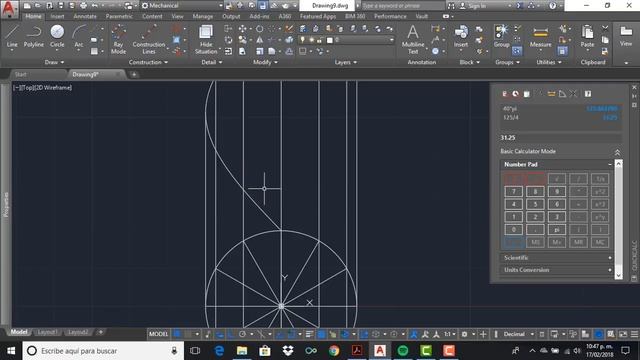Viewport: 640px width, 360px height.
Task: Expand the Detail panel
Action: point(212,62)
